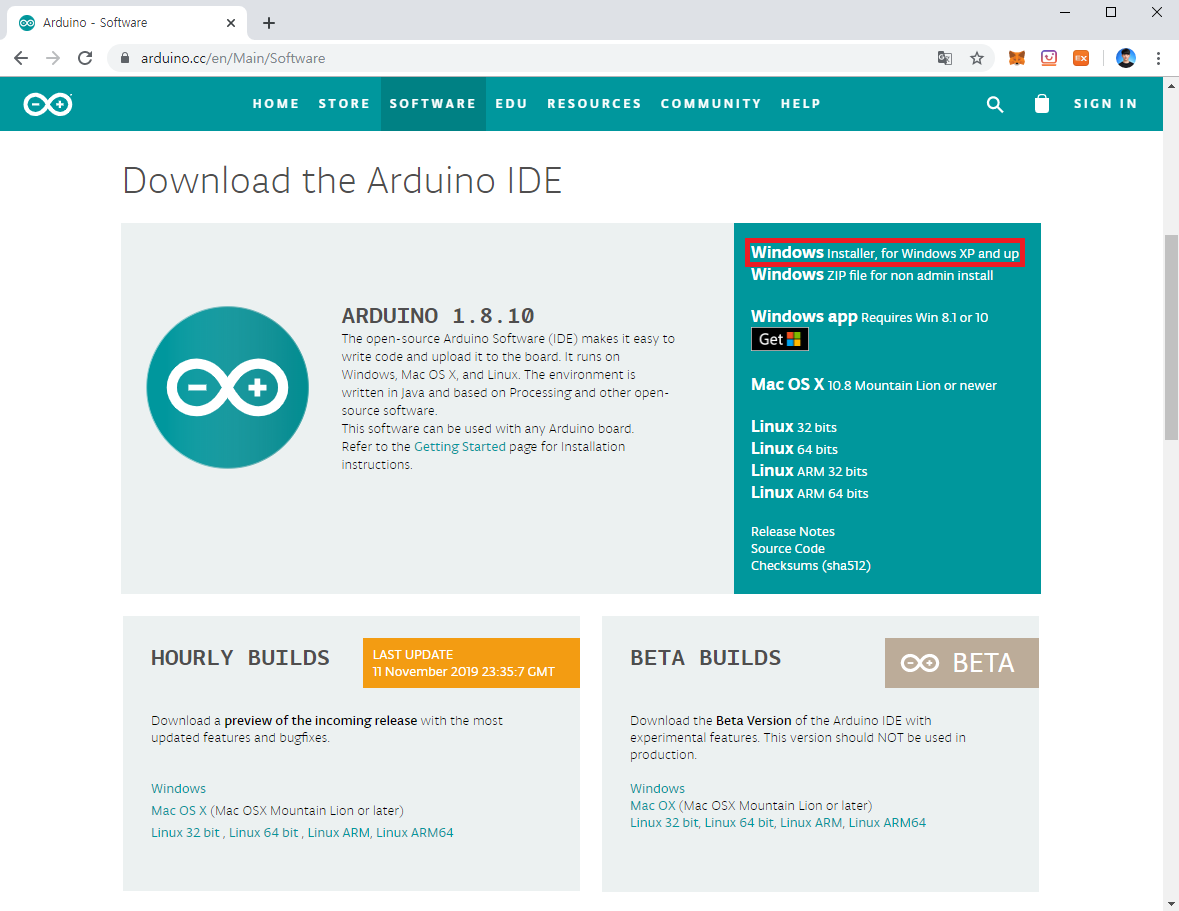
Task: Click Linux ARM under Beta Builds
Action: 811,823
